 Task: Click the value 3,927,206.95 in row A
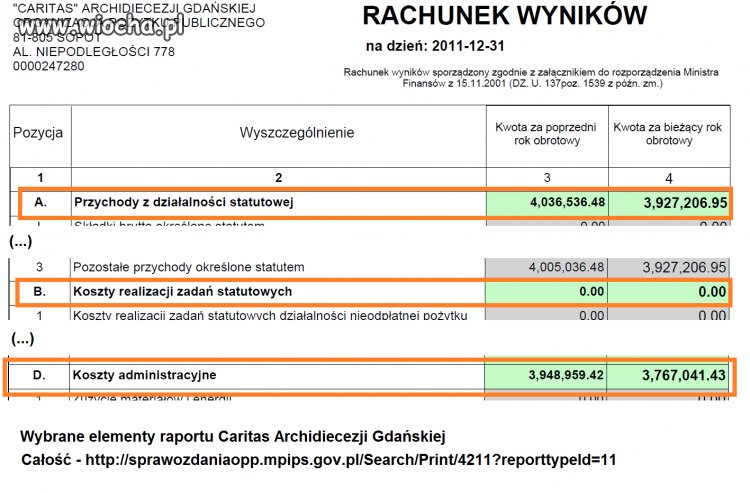click(685, 203)
